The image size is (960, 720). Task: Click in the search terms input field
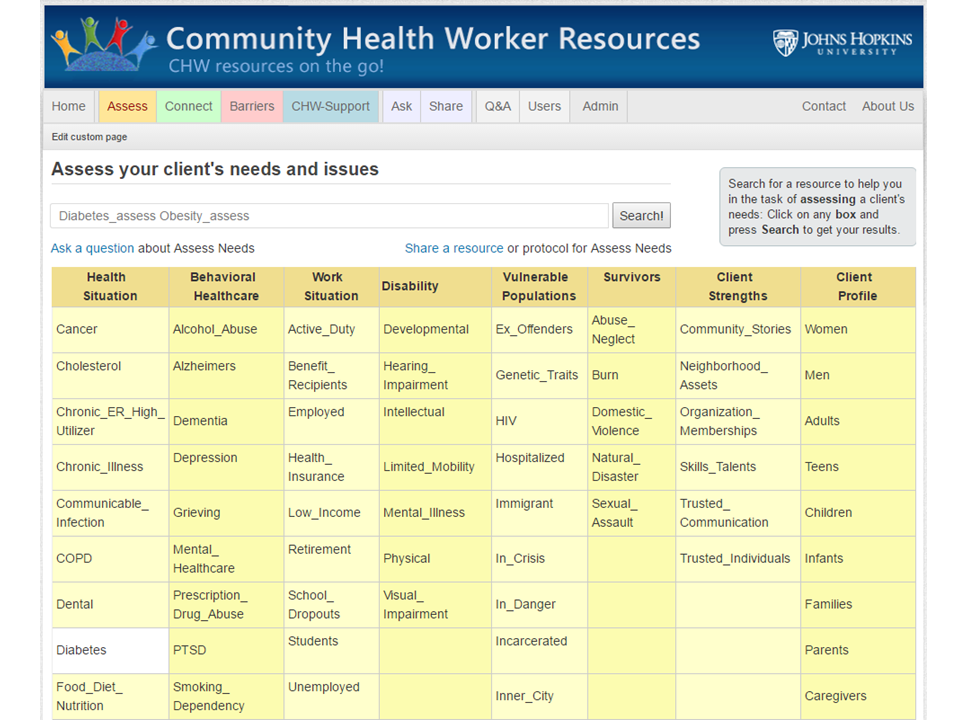click(329, 216)
